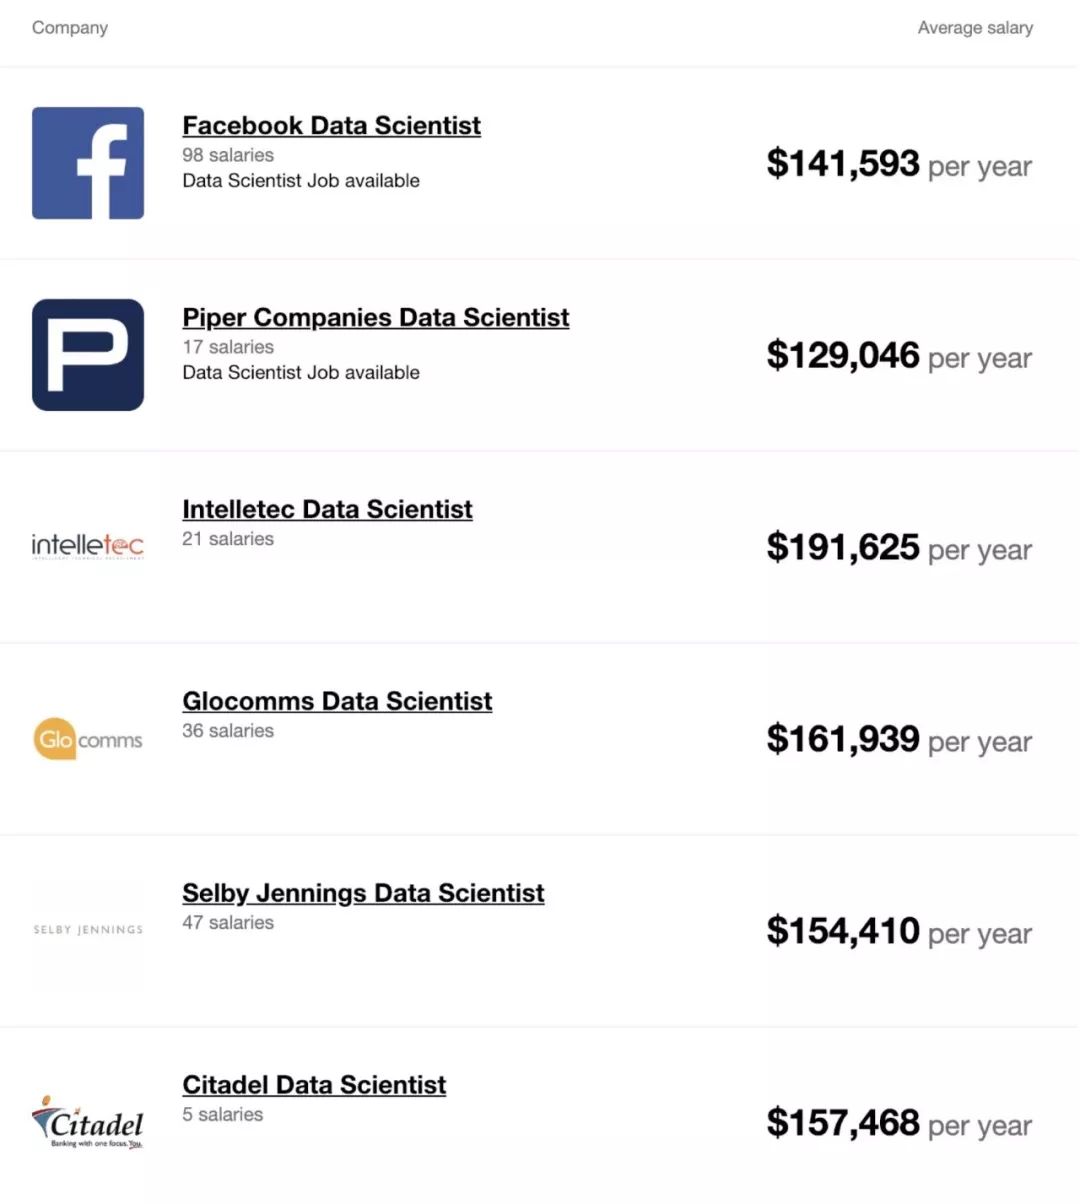1080x1204 pixels.
Task: Click the Piper Companies logo icon
Action: coord(88,355)
